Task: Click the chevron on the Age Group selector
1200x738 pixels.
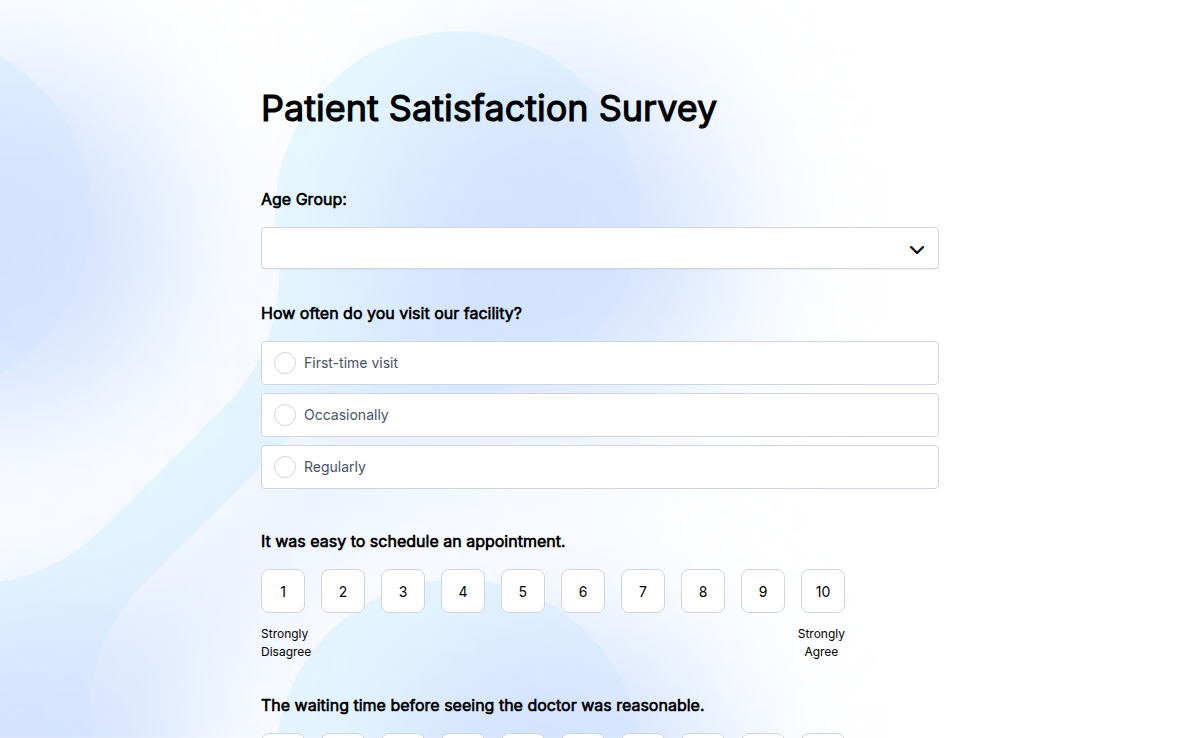Action: (x=916, y=248)
